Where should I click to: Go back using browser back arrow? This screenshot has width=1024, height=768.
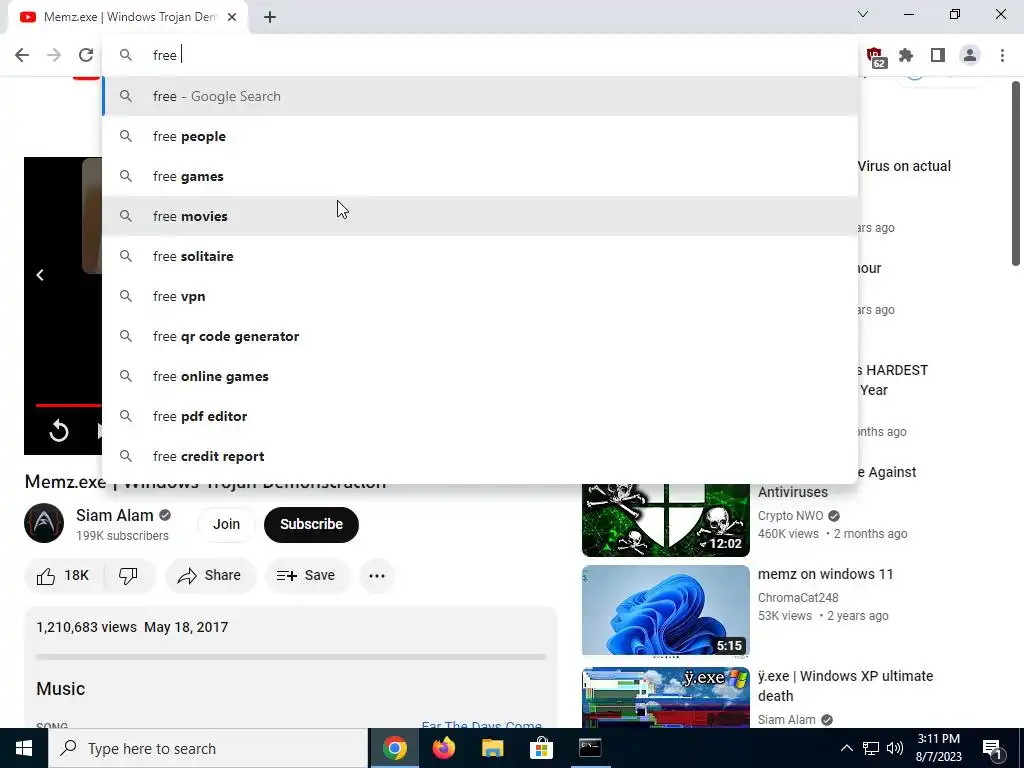coord(22,55)
